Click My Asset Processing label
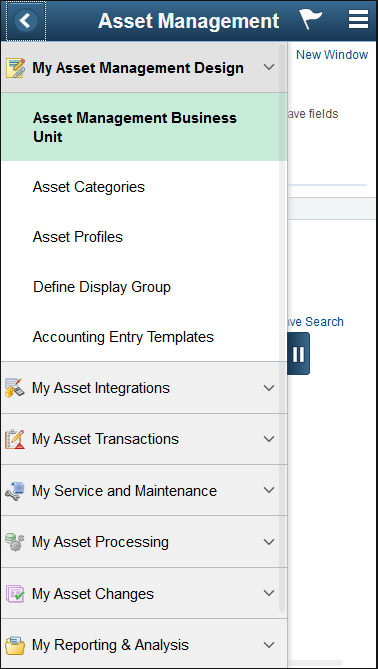This screenshot has height=669, width=378. pyautogui.click(x=101, y=542)
